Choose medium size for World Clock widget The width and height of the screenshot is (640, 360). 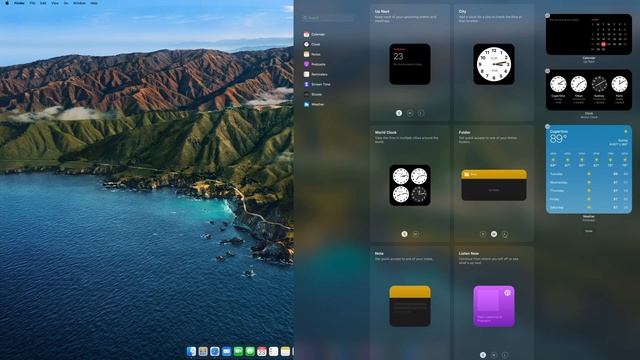(x=416, y=234)
